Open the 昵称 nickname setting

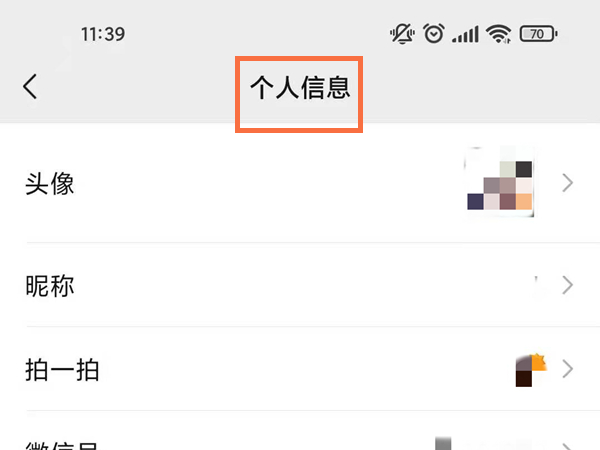click(x=300, y=285)
